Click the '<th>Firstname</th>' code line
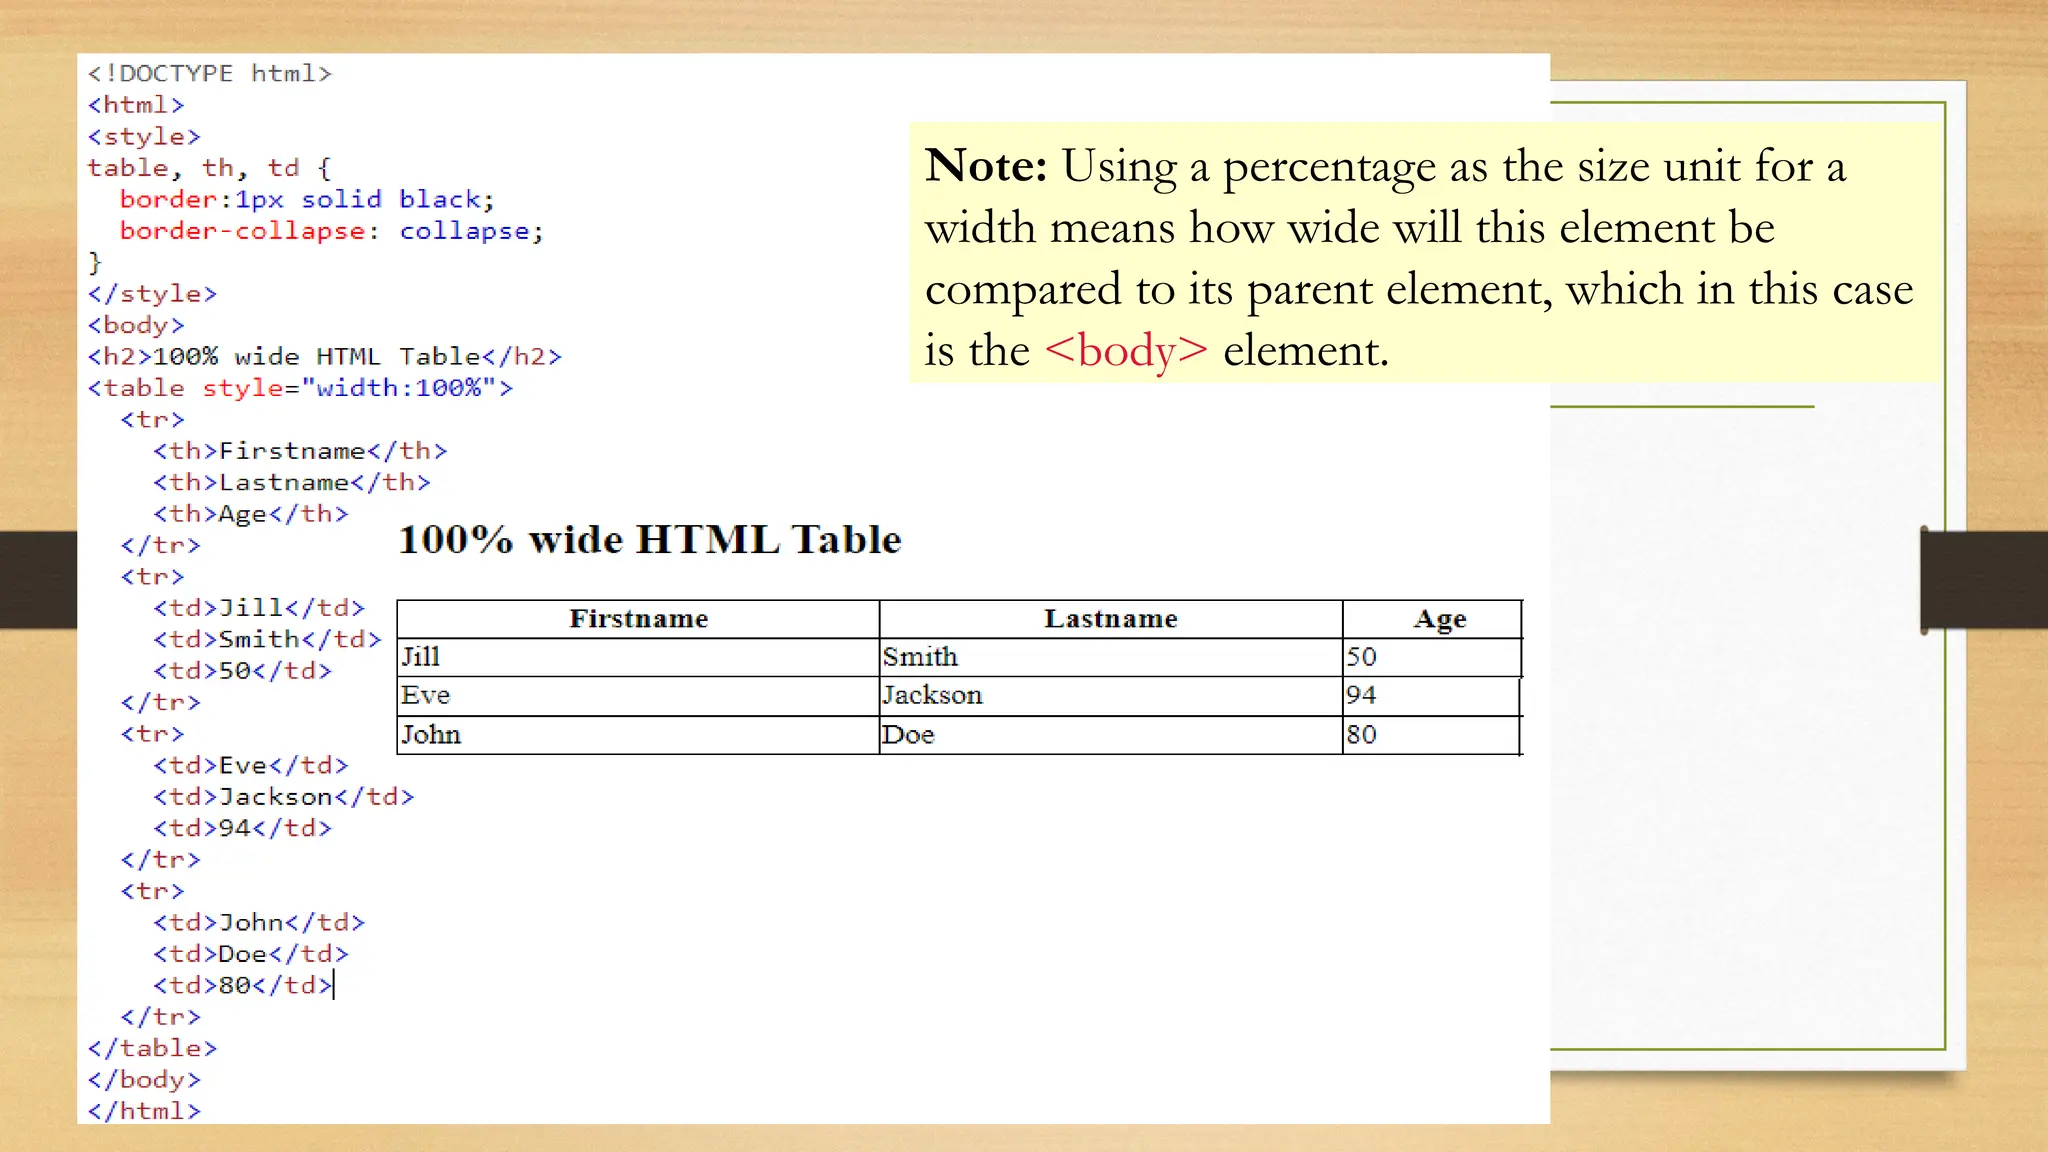This screenshot has width=2048, height=1152. point(300,451)
